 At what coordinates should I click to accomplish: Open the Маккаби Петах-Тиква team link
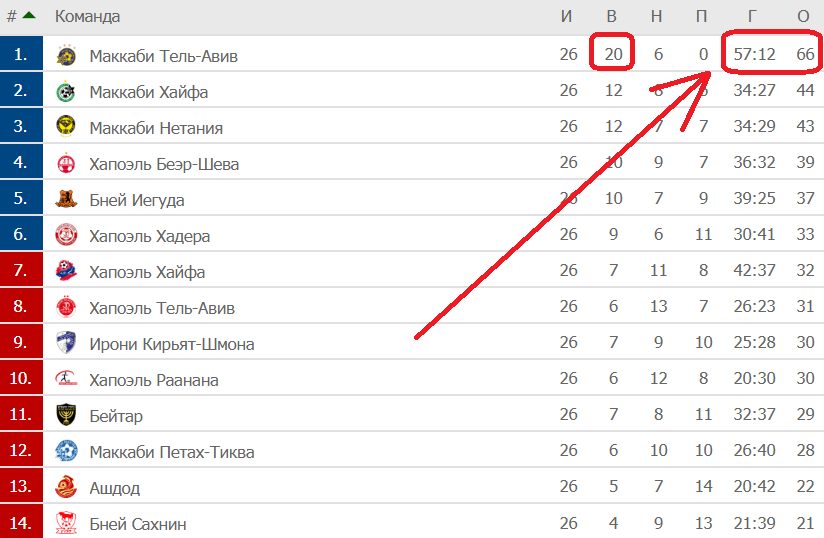tap(172, 452)
